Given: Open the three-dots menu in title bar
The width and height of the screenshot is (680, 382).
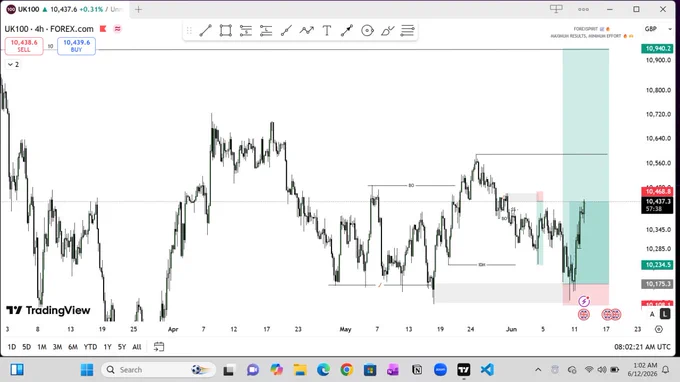Looking at the screenshot, I should (x=583, y=9).
